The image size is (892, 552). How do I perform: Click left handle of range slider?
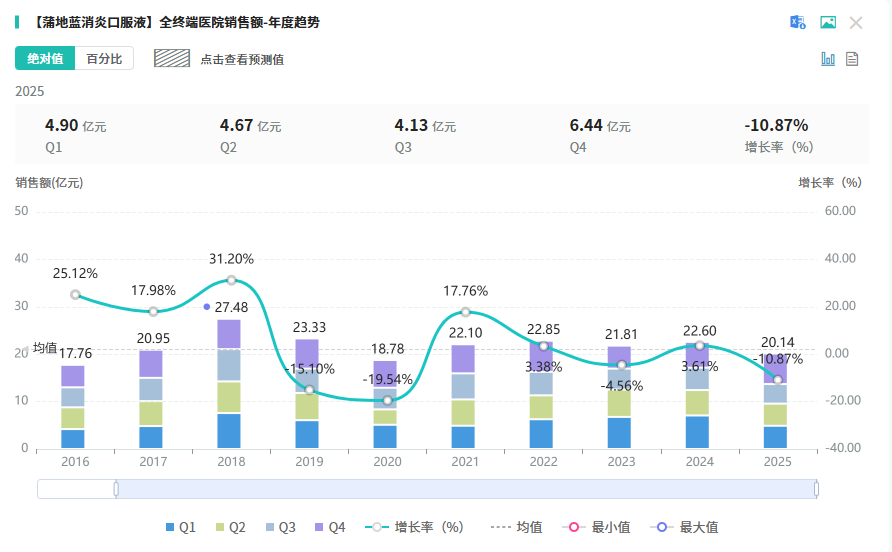[116, 489]
